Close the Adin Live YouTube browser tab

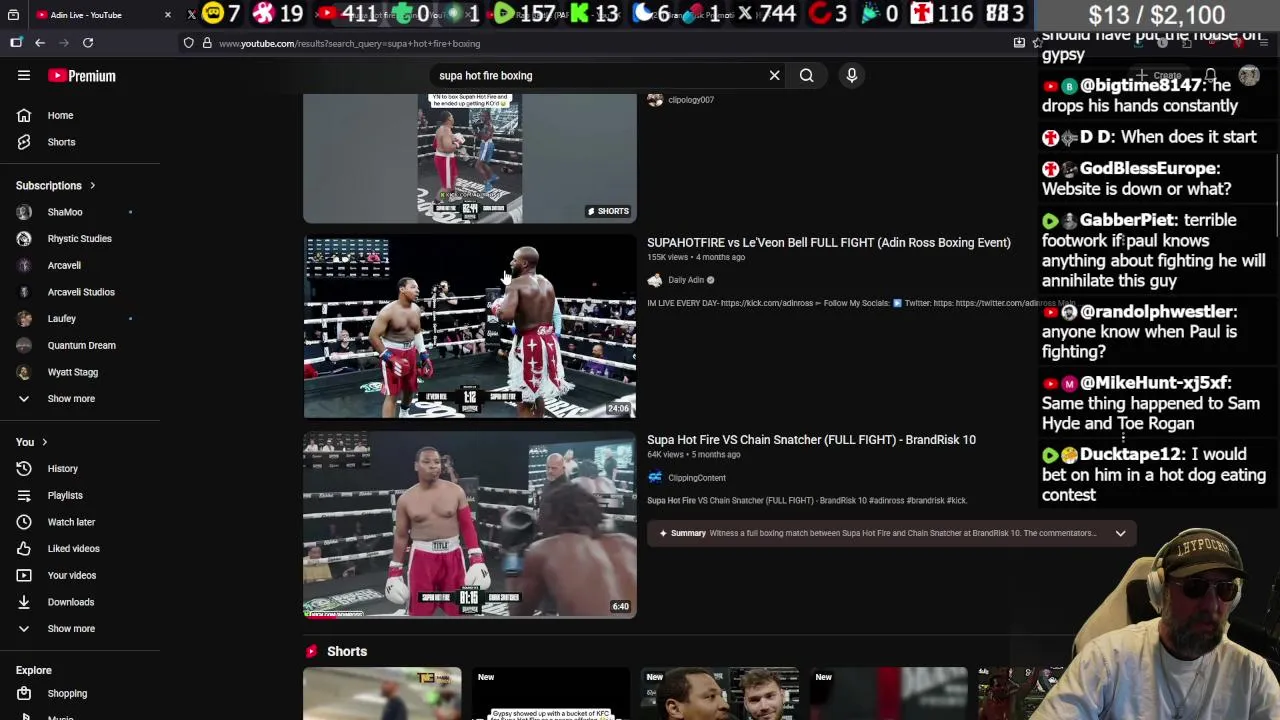[167, 15]
